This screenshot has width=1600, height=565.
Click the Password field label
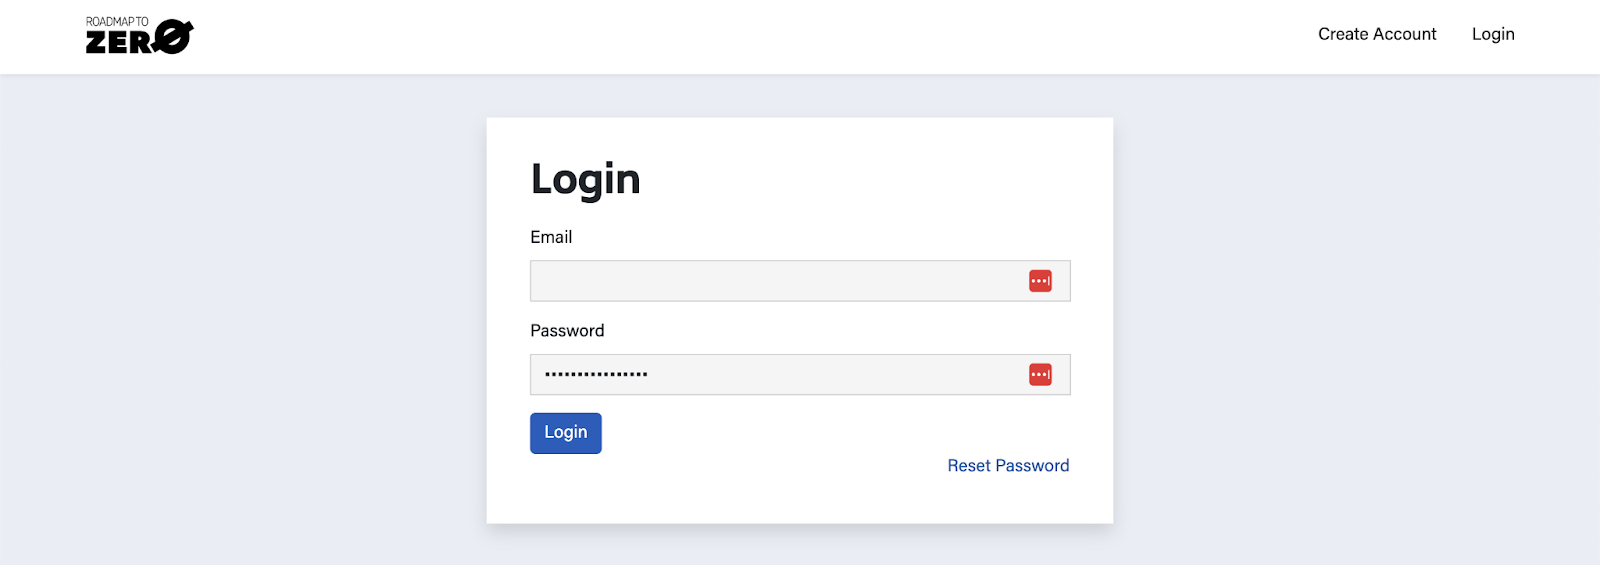pyautogui.click(x=567, y=331)
